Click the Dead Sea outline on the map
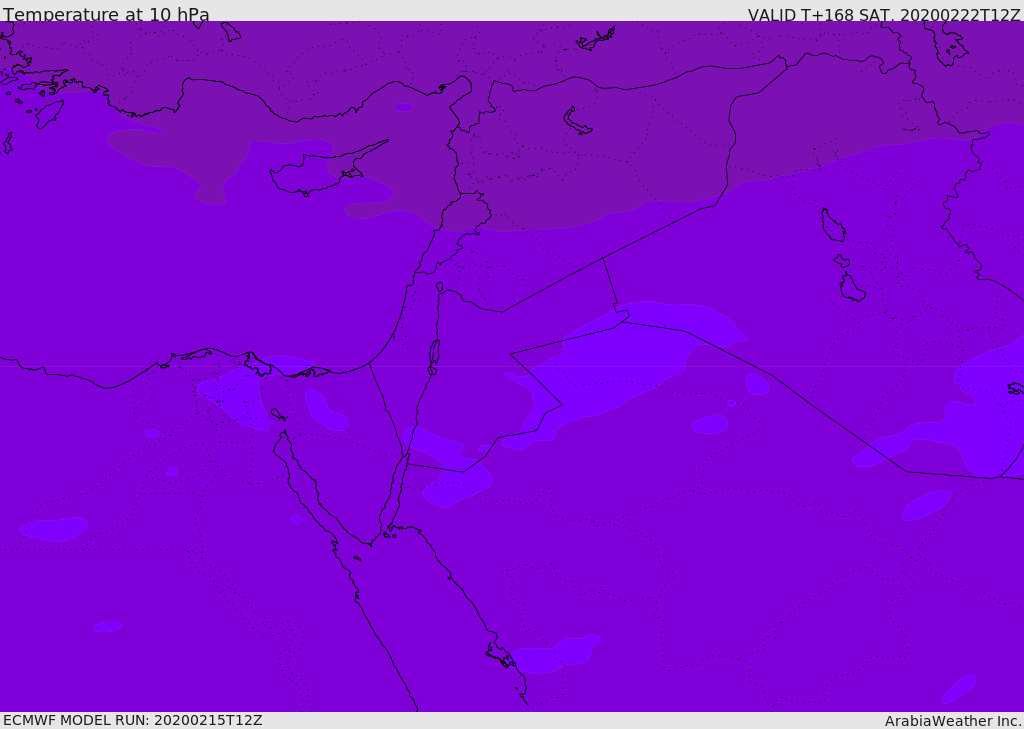This screenshot has height=729, width=1024. point(434,353)
